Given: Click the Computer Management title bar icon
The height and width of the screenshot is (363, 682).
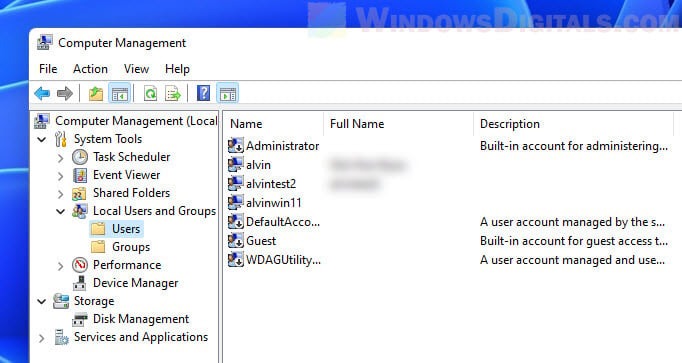Looking at the screenshot, I should click(45, 43).
